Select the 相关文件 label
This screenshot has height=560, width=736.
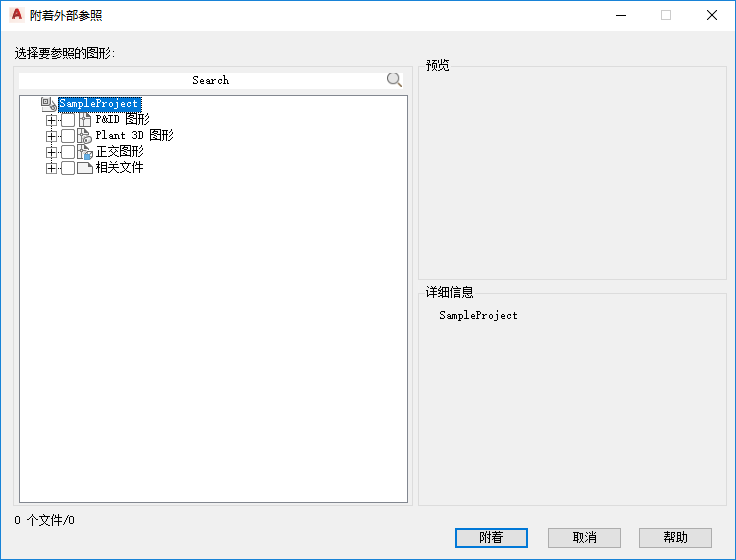click(120, 168)
